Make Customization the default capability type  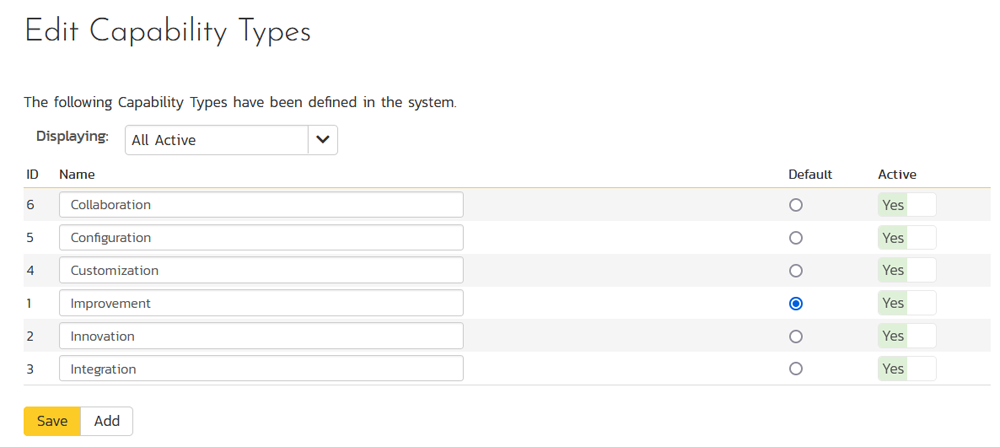tap(795, 271)
